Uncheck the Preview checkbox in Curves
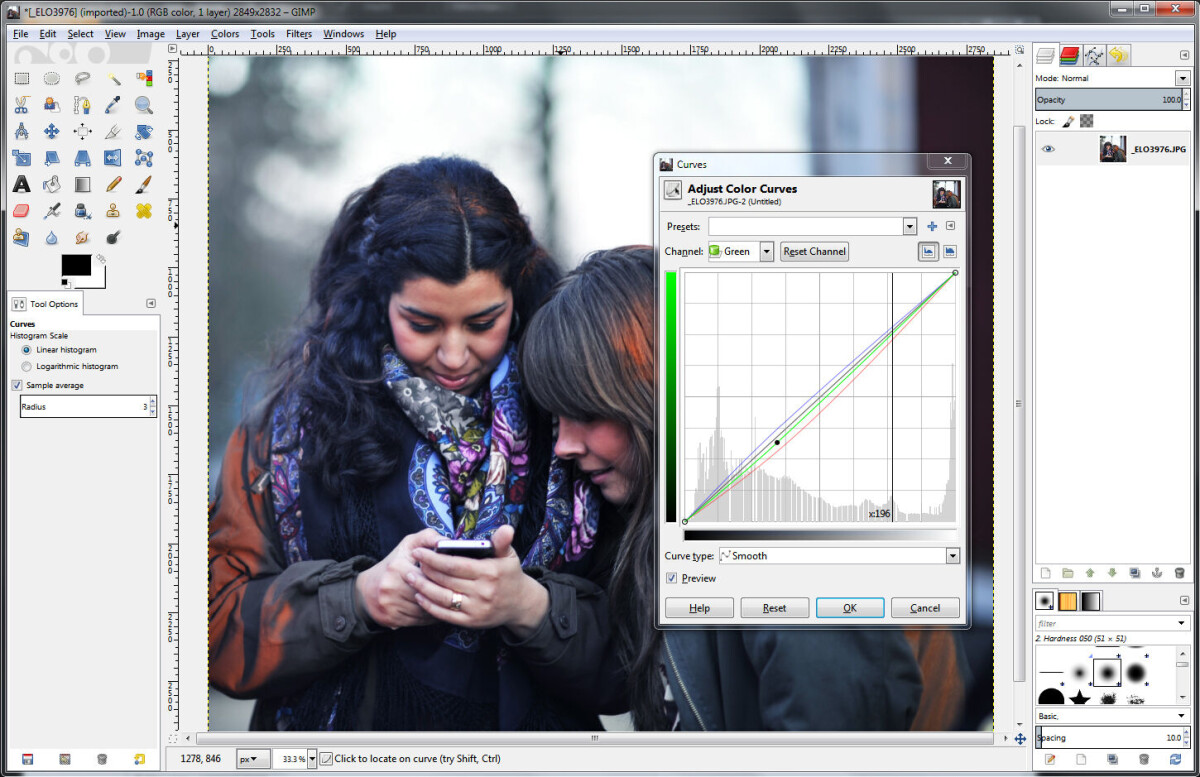Screen dimensions: 1200x777 coord(671,578)
